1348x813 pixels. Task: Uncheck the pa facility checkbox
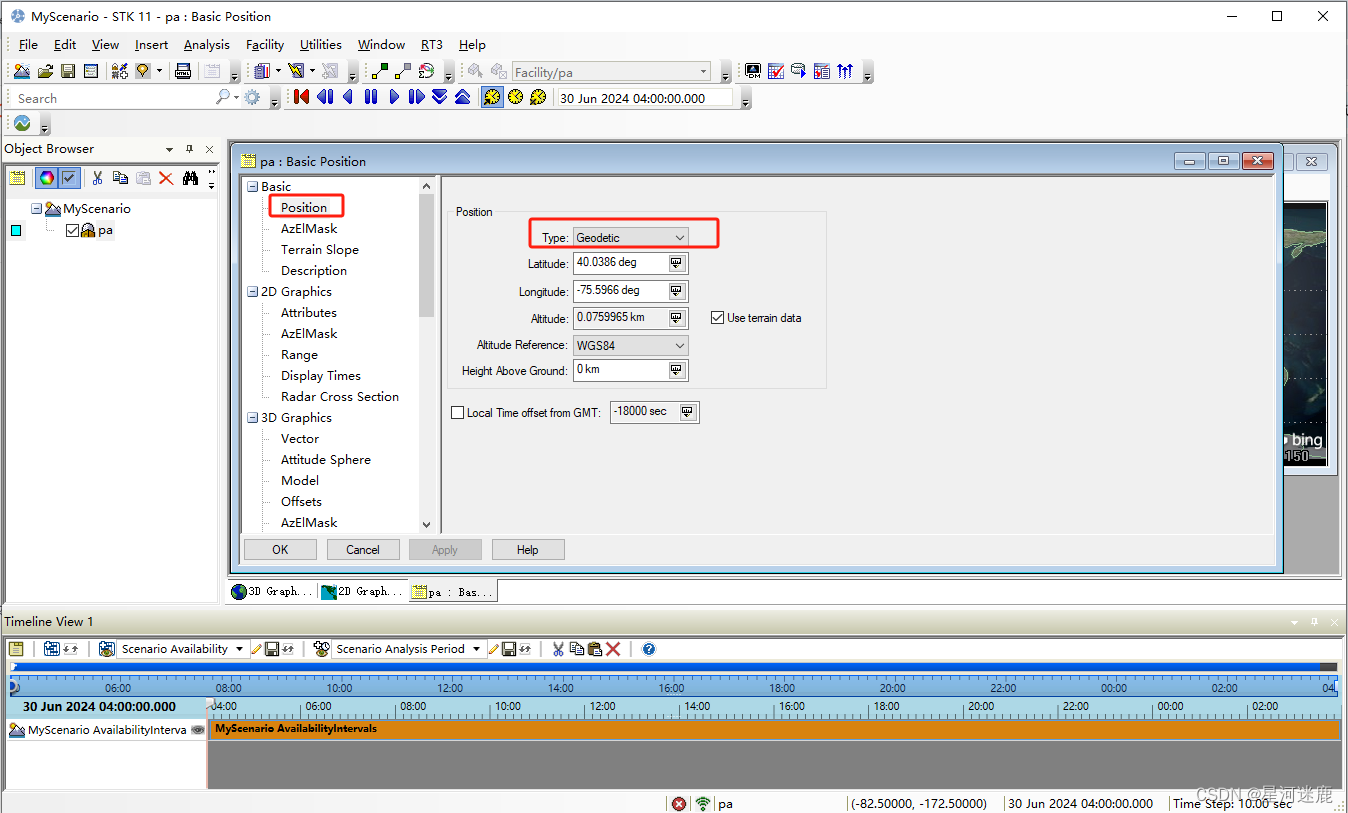tap(72, 230)
